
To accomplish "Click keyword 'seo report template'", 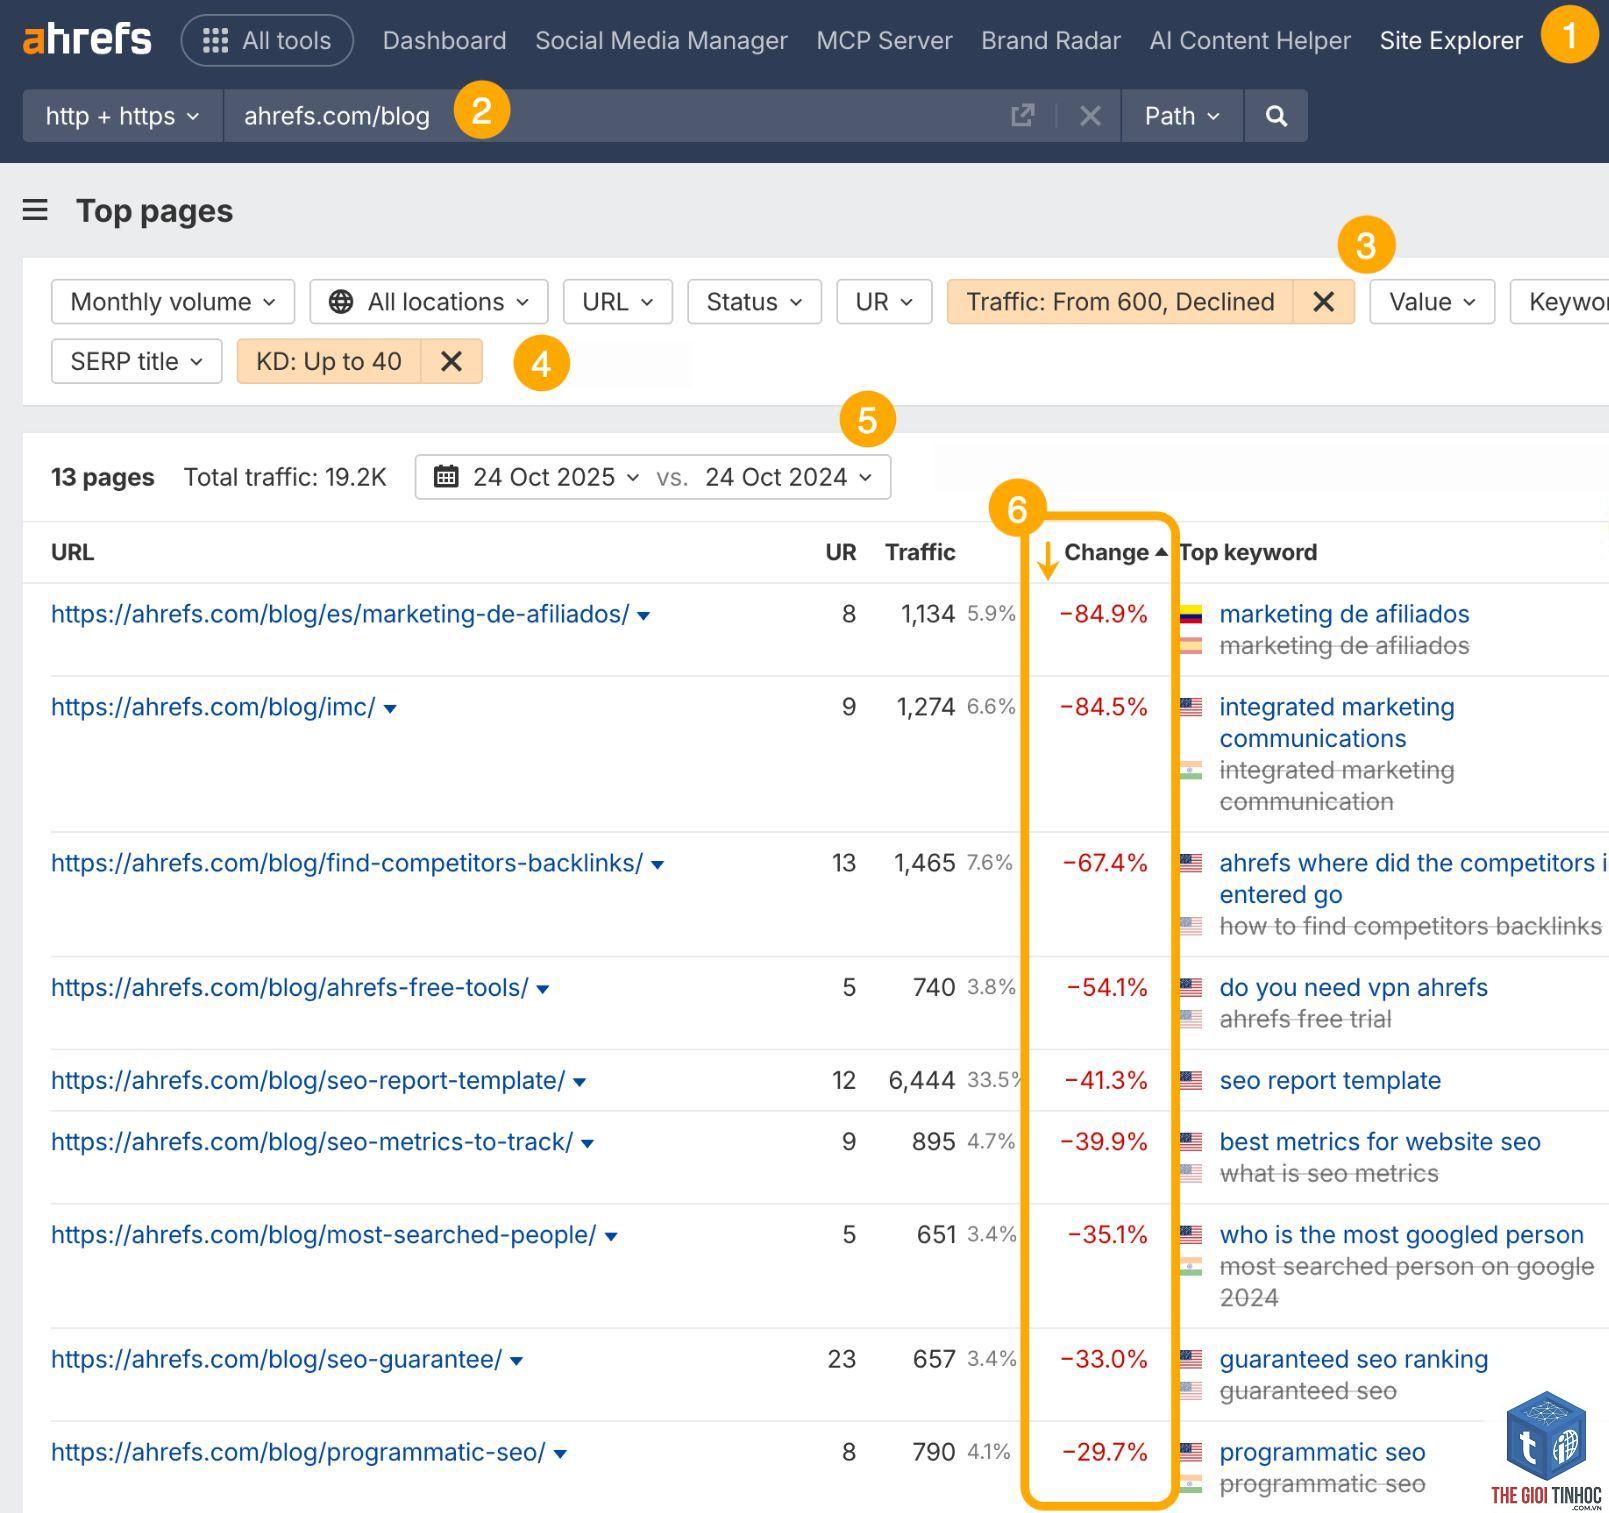I will pos(1330,1081).
